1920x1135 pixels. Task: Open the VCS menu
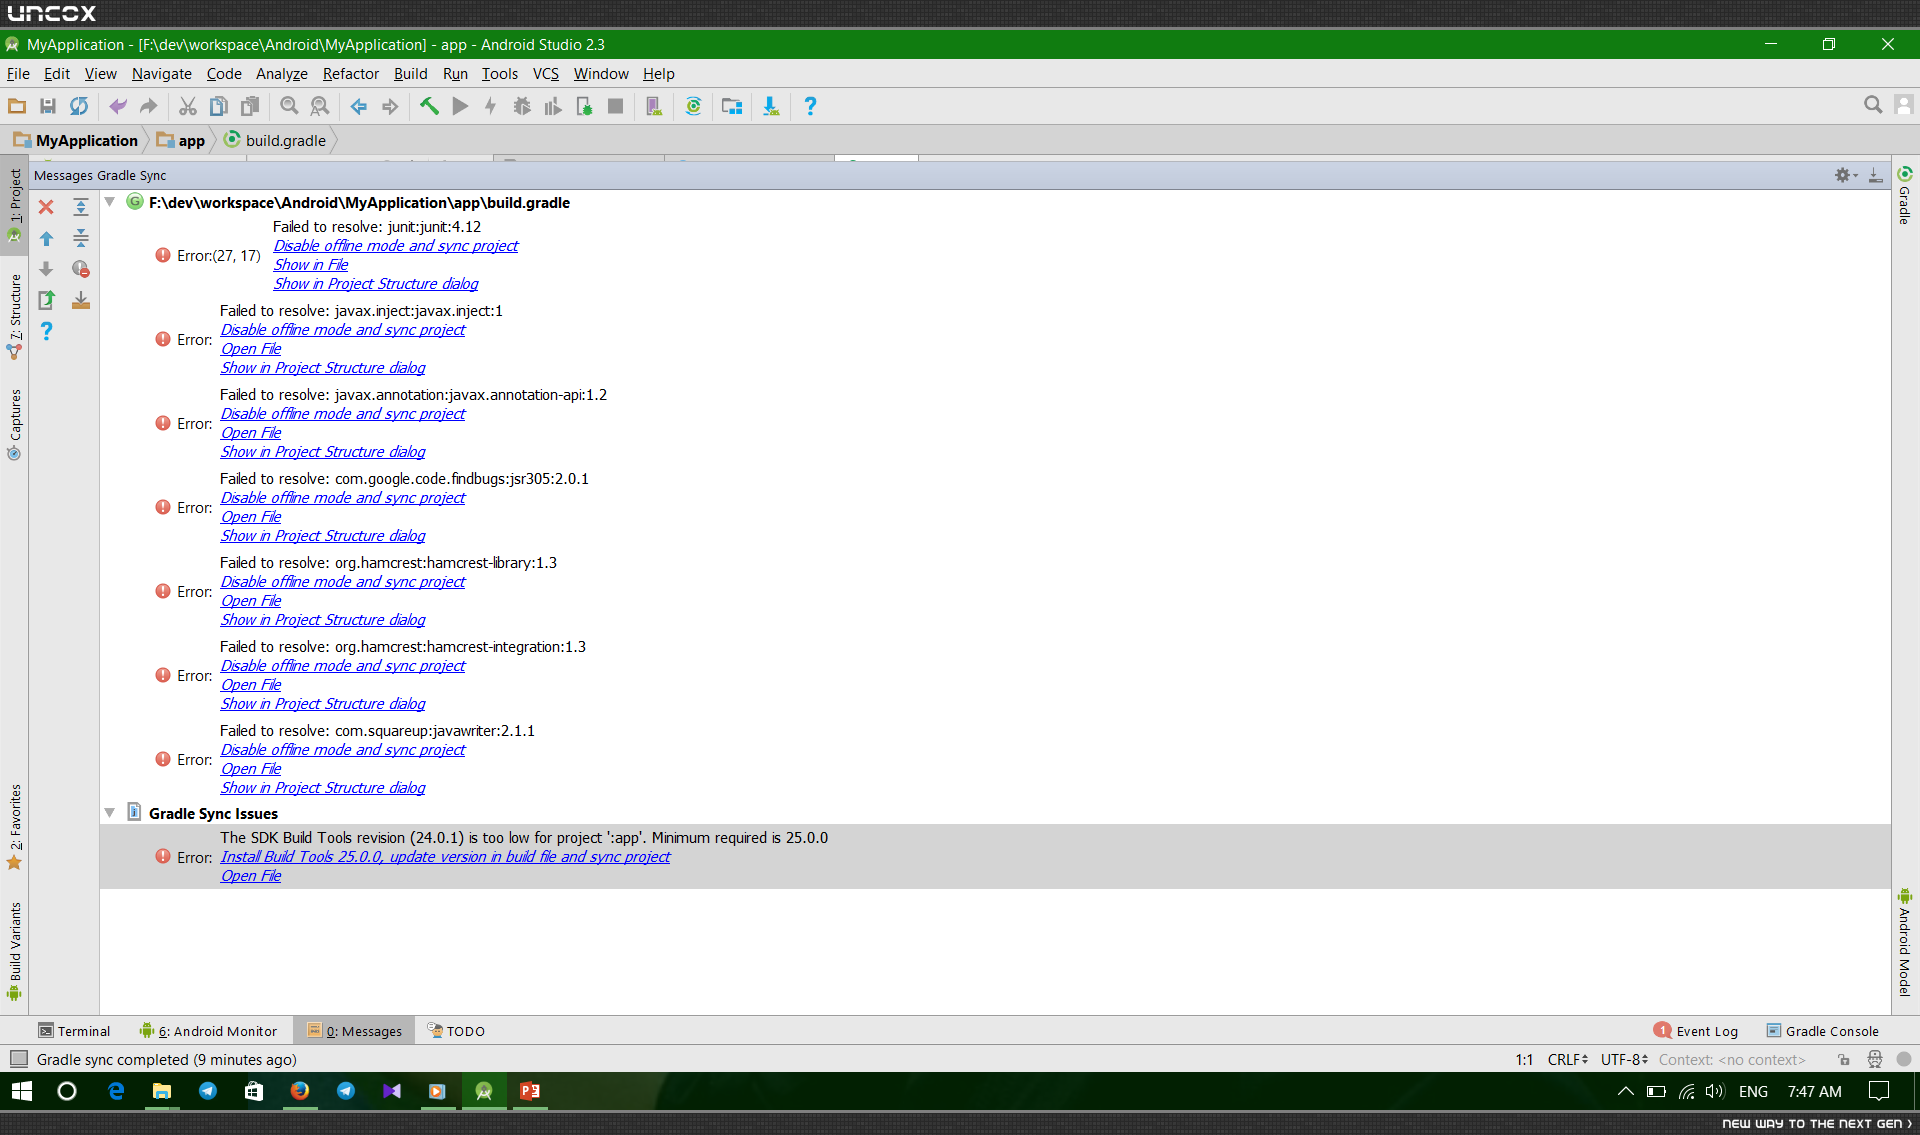point(546,74)
